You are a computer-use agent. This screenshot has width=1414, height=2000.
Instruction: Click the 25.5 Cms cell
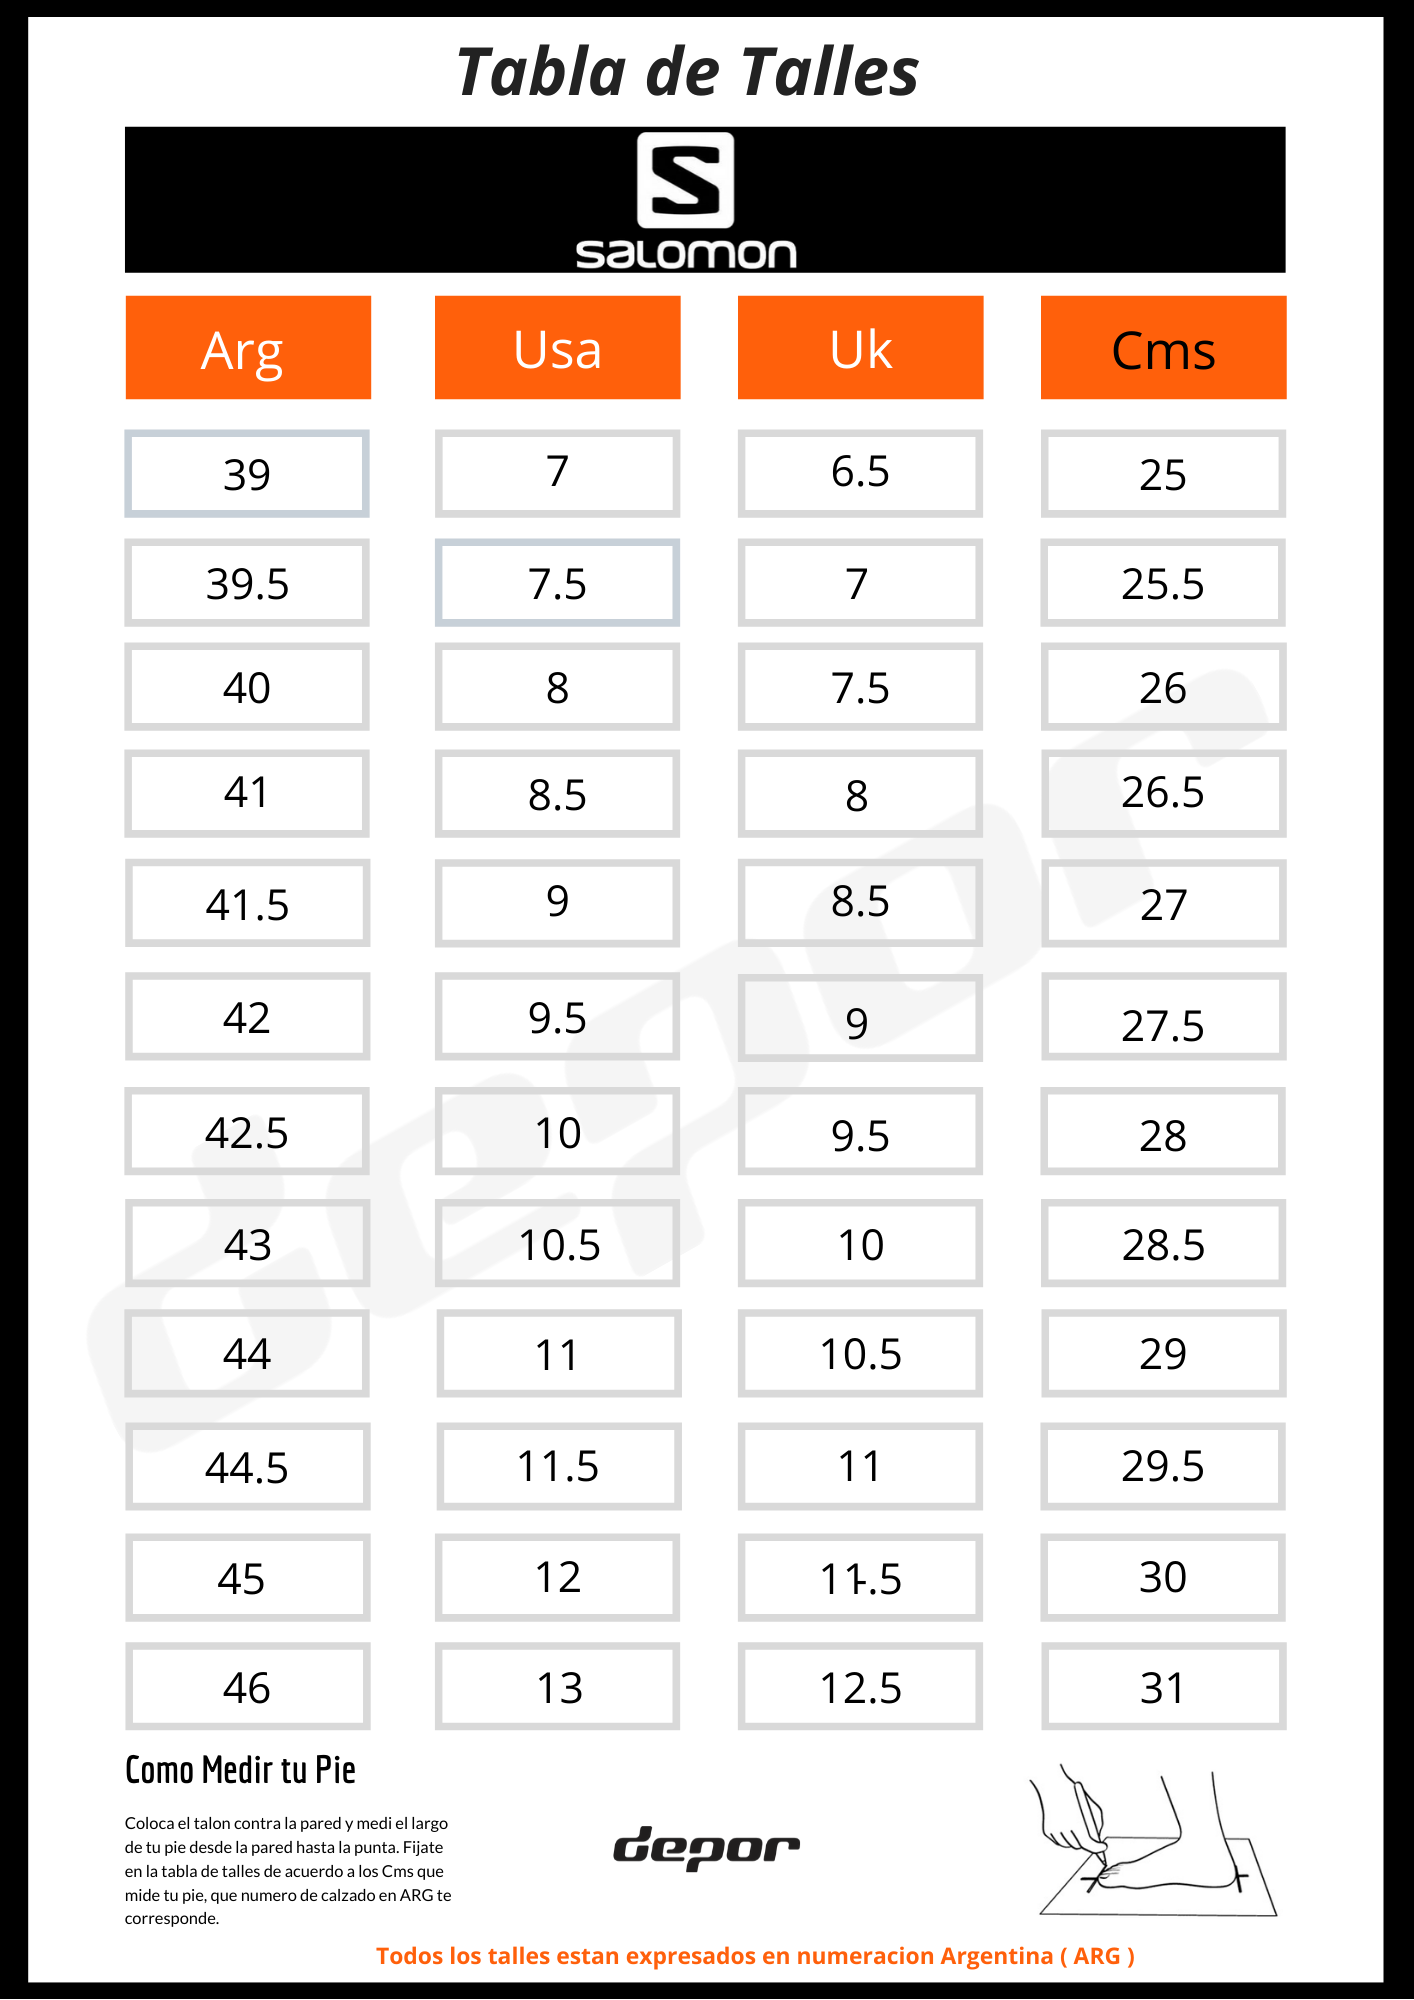point(1164,583)
